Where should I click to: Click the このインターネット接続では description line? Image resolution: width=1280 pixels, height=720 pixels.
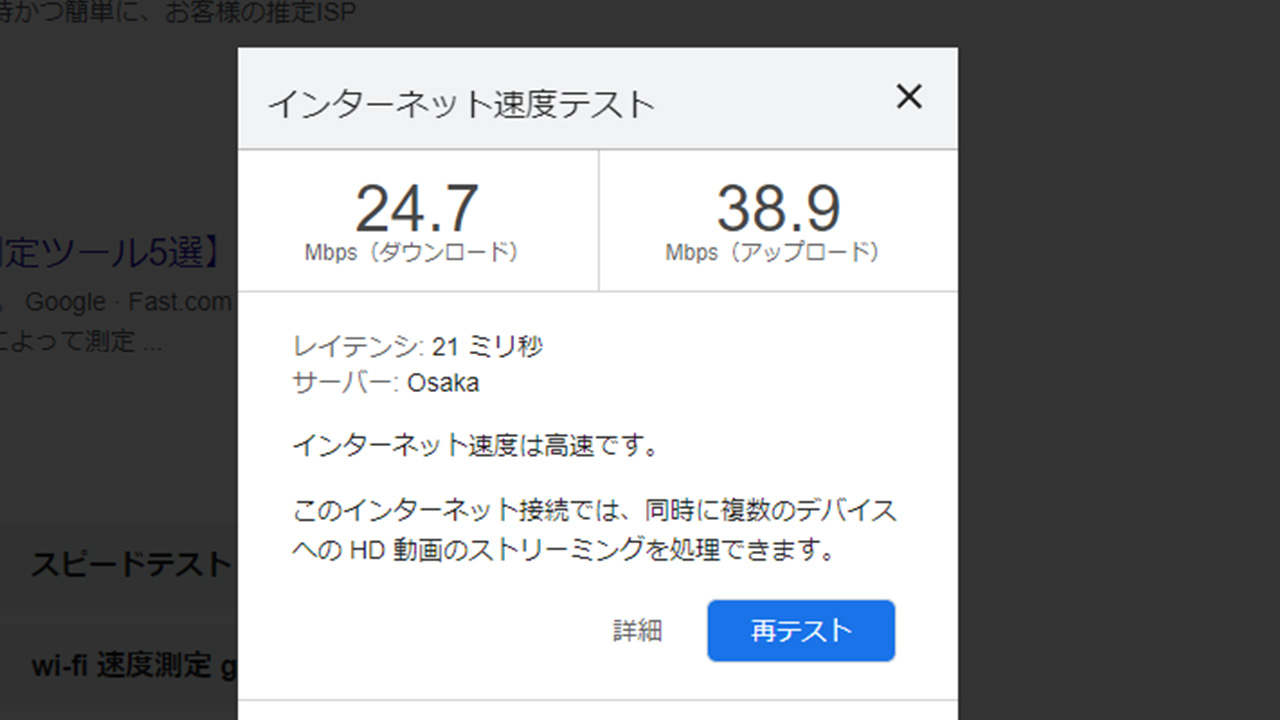pos(594,511)
